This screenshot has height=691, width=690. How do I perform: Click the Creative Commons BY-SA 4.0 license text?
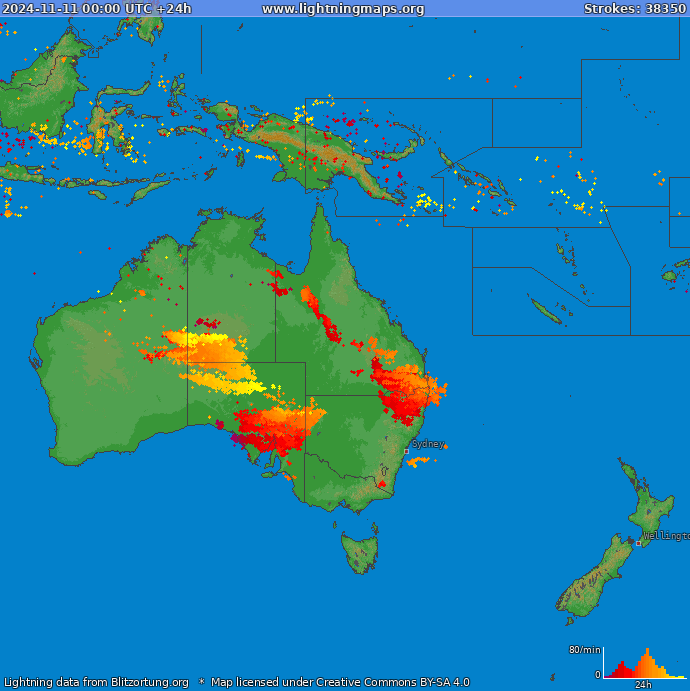click(340, 682)
